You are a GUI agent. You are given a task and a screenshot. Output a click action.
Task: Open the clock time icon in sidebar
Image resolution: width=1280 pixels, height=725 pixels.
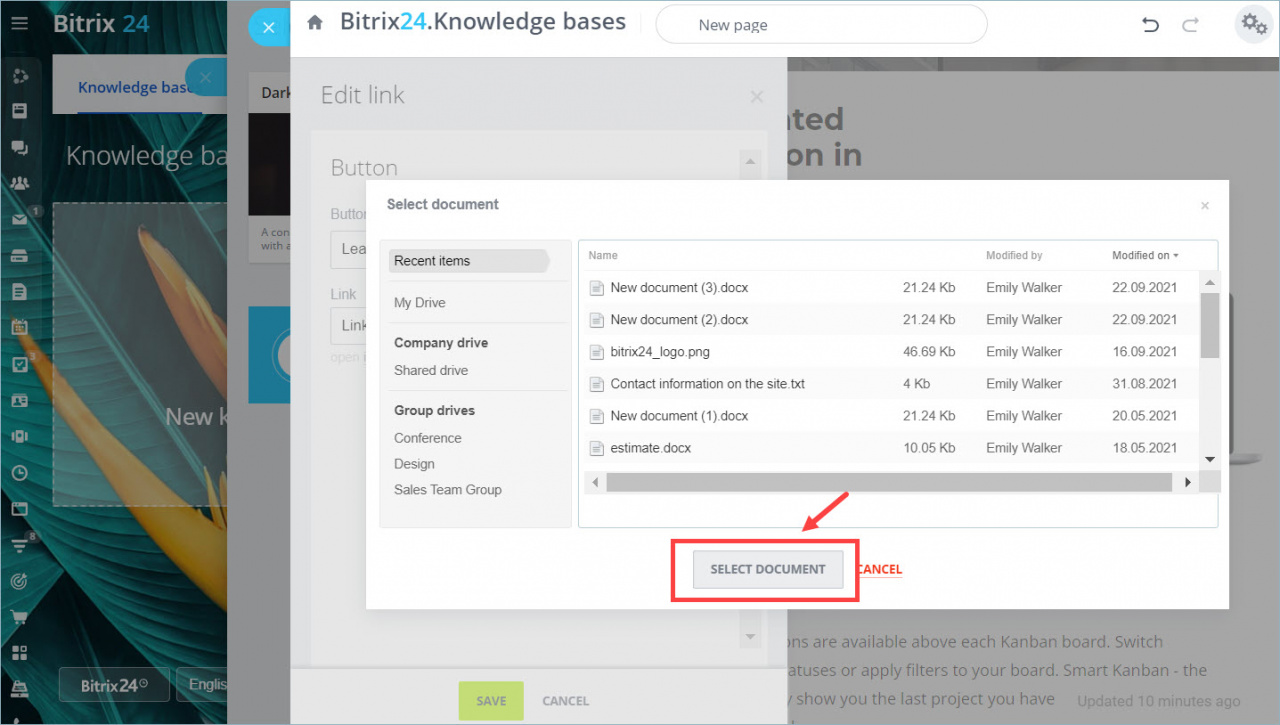(x=19, y=473)
